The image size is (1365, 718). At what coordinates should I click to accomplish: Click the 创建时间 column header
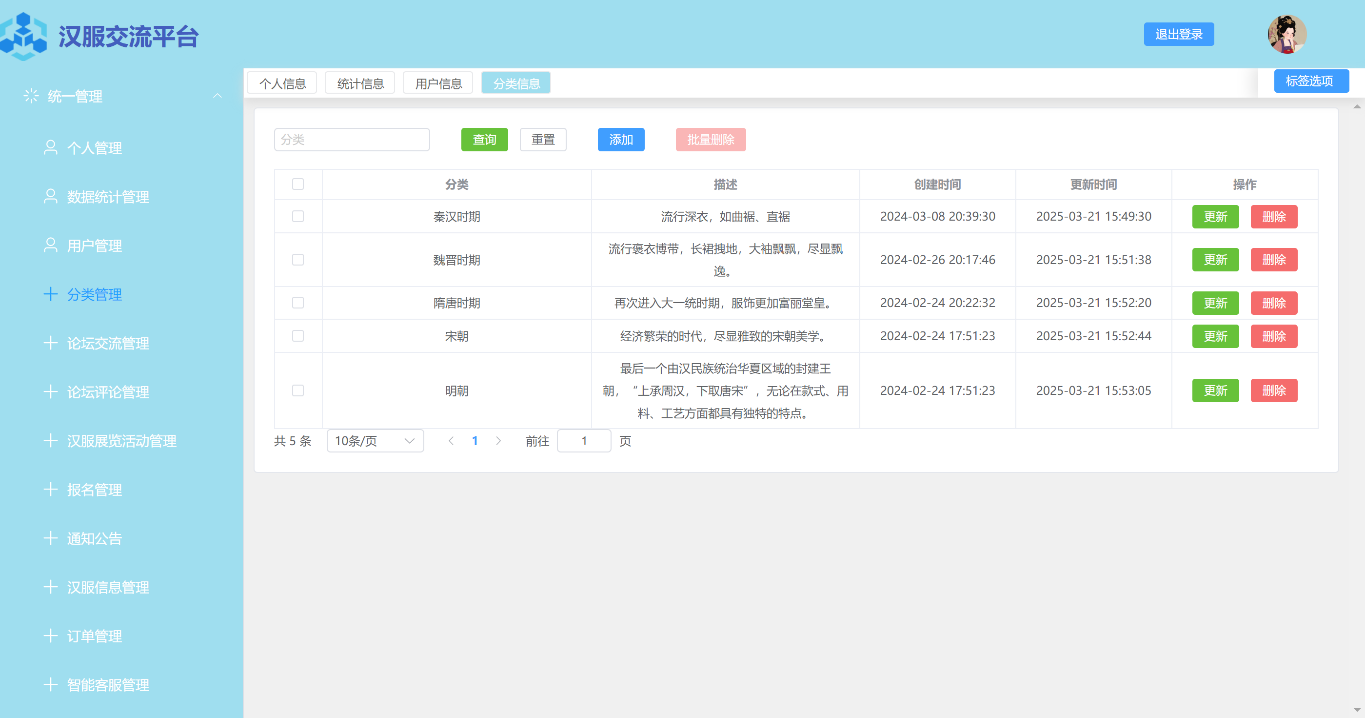[937, 185]
